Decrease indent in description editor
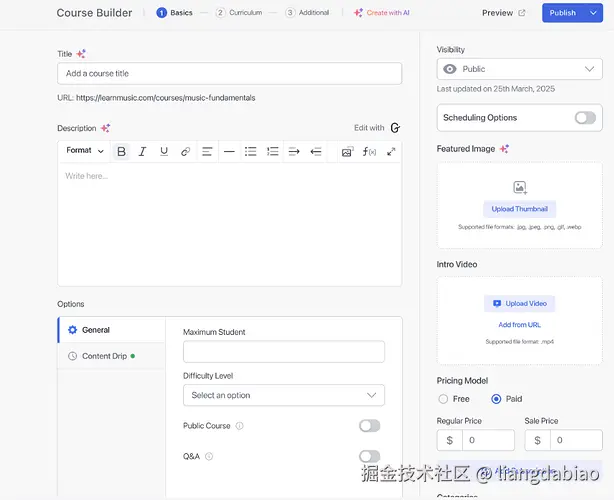Screen dimensions: 614x500 pos(316,151)
